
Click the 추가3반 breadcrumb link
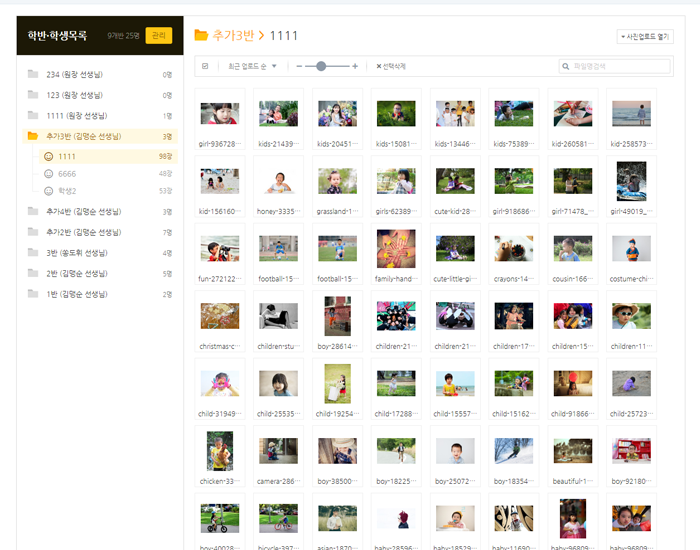click(x=233, y=35)
